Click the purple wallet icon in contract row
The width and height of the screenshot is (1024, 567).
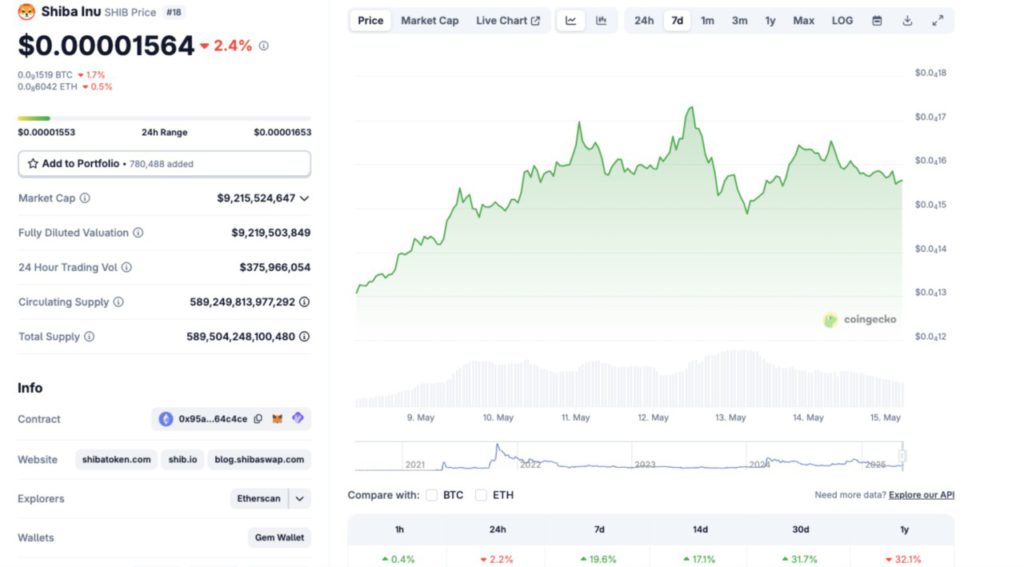click(x=298, y=418)
